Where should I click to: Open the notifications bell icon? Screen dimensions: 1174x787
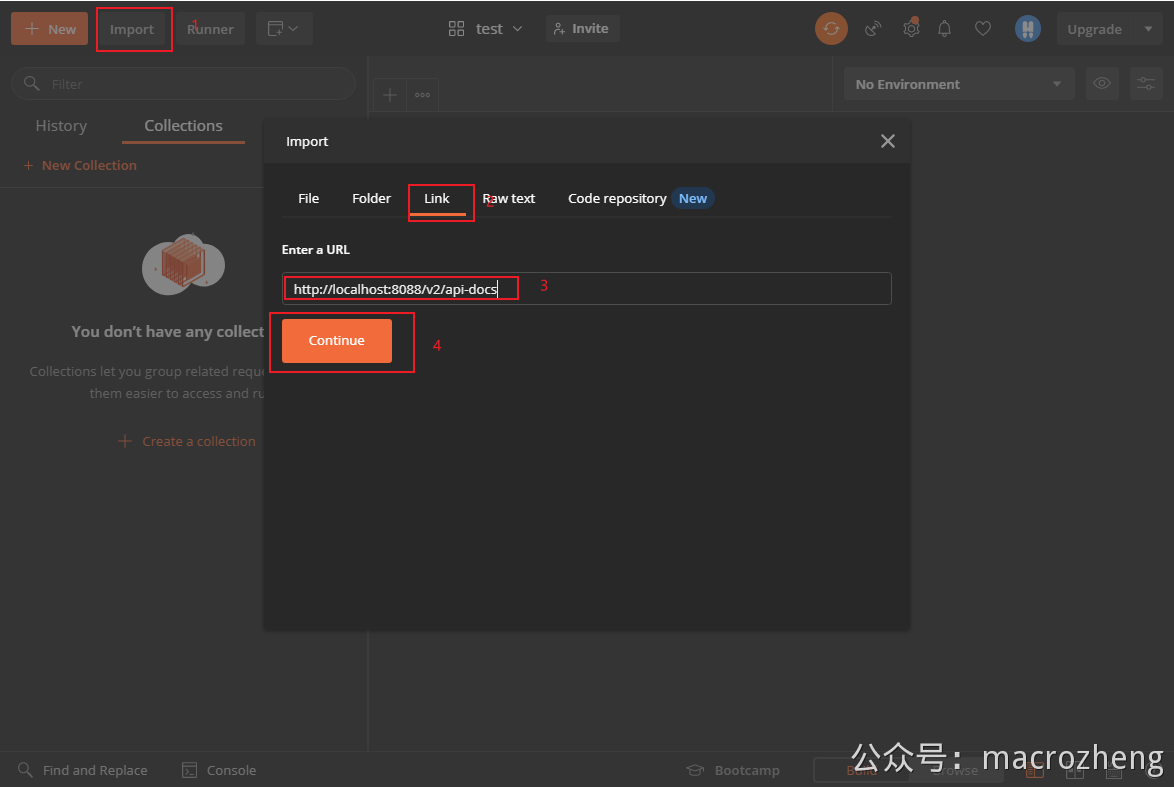(x=944, y=29)
